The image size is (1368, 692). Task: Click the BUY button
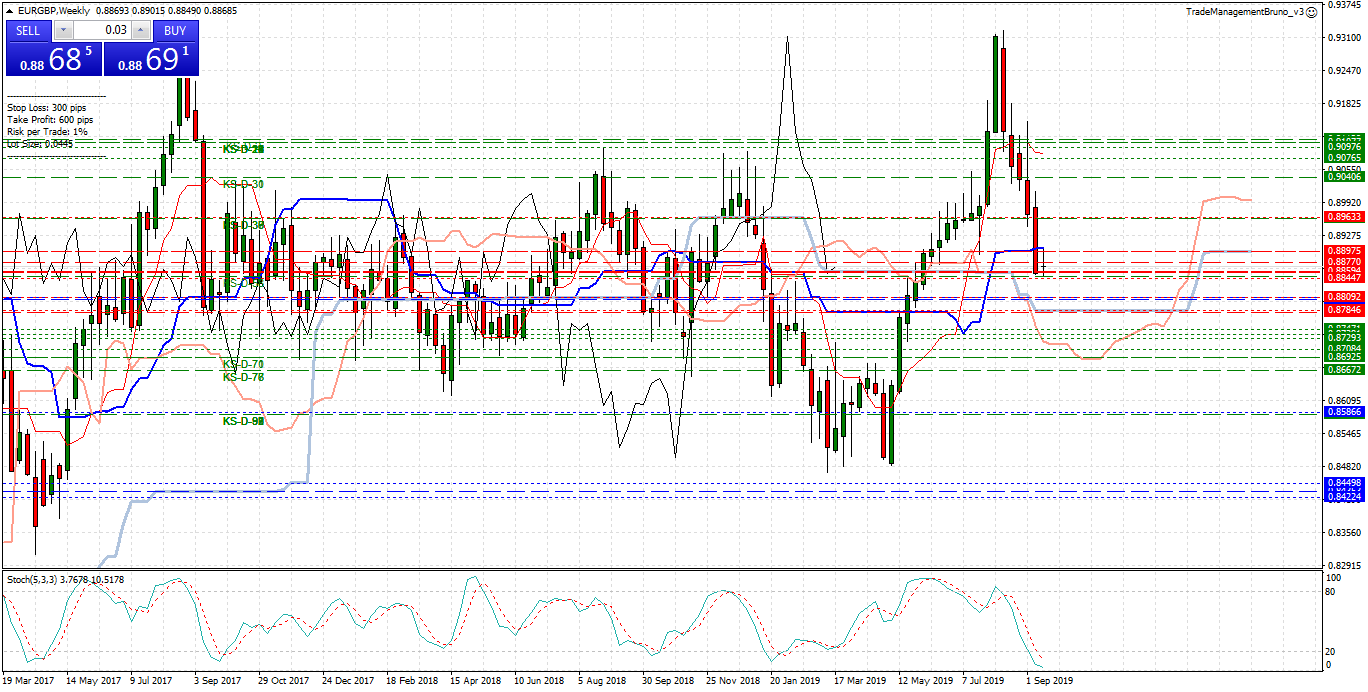[x=175, y=30]
